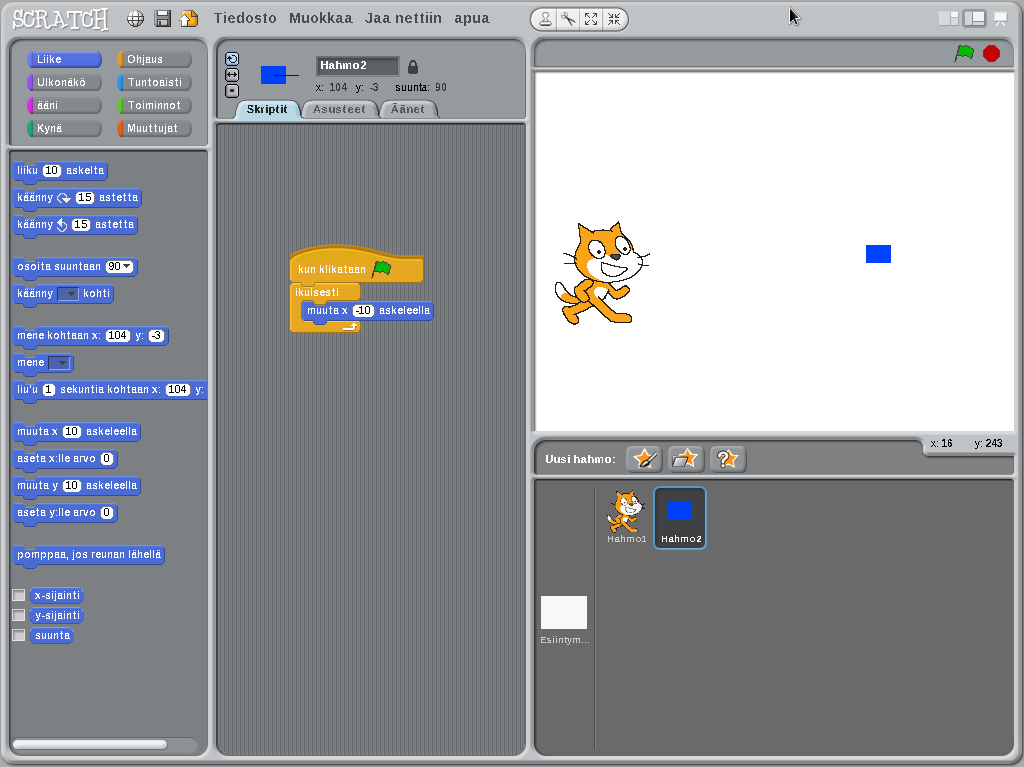Click the cat sprite on the stage

[601, 273]
